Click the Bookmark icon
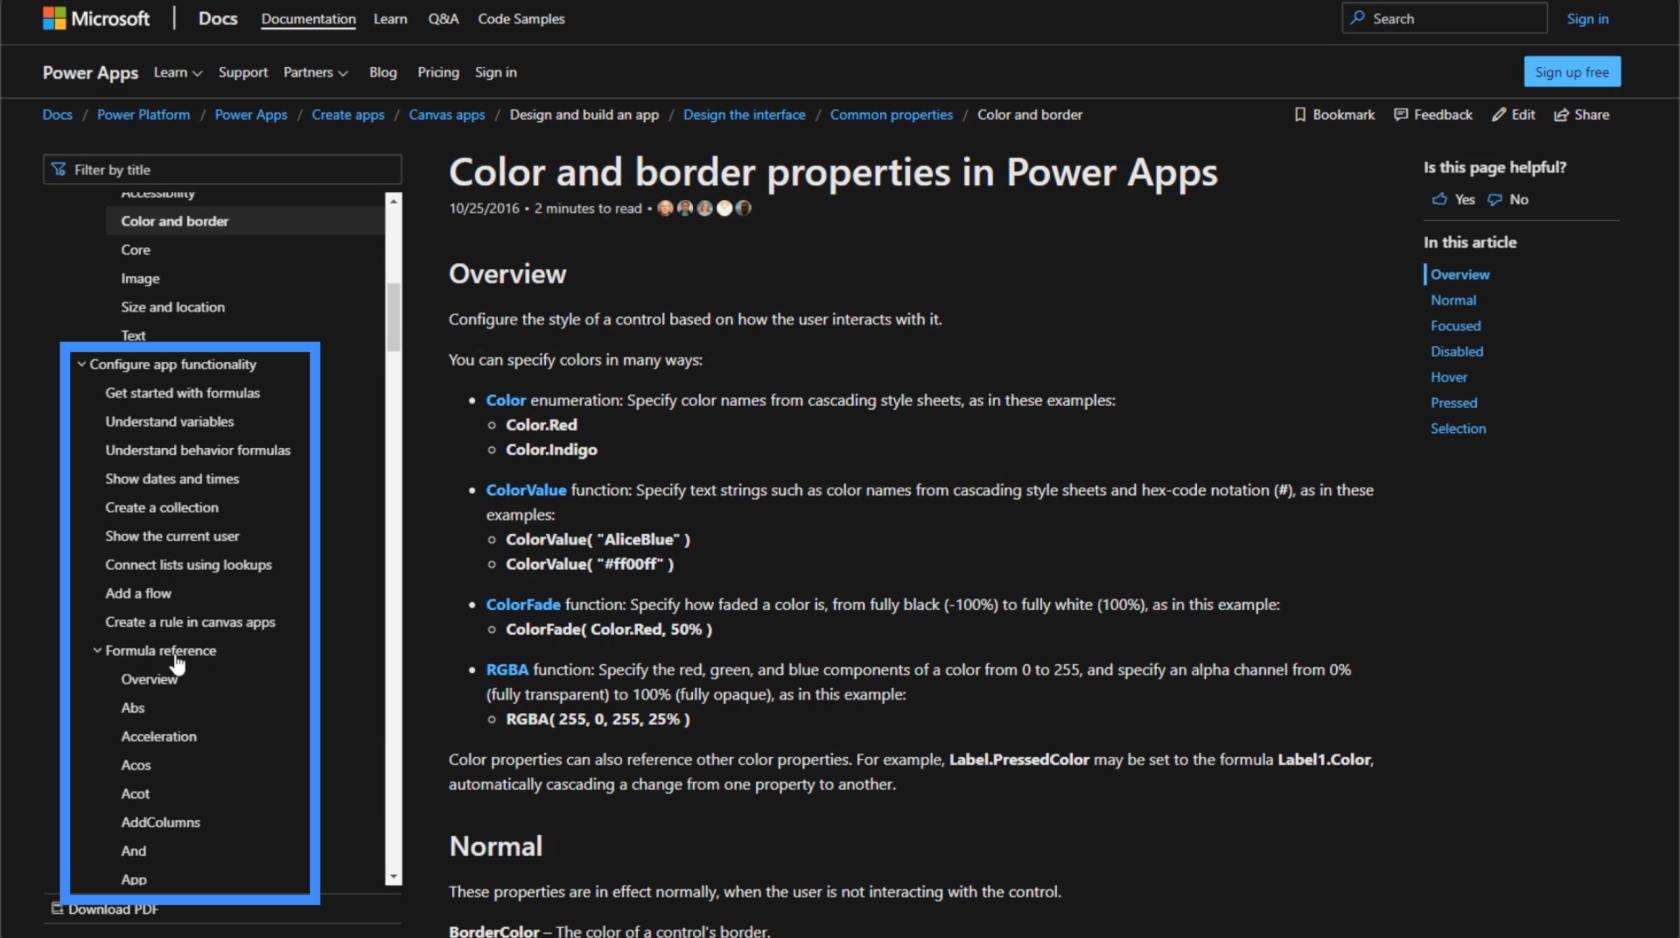The image size is (1680, 938). tap(1300, 115)
